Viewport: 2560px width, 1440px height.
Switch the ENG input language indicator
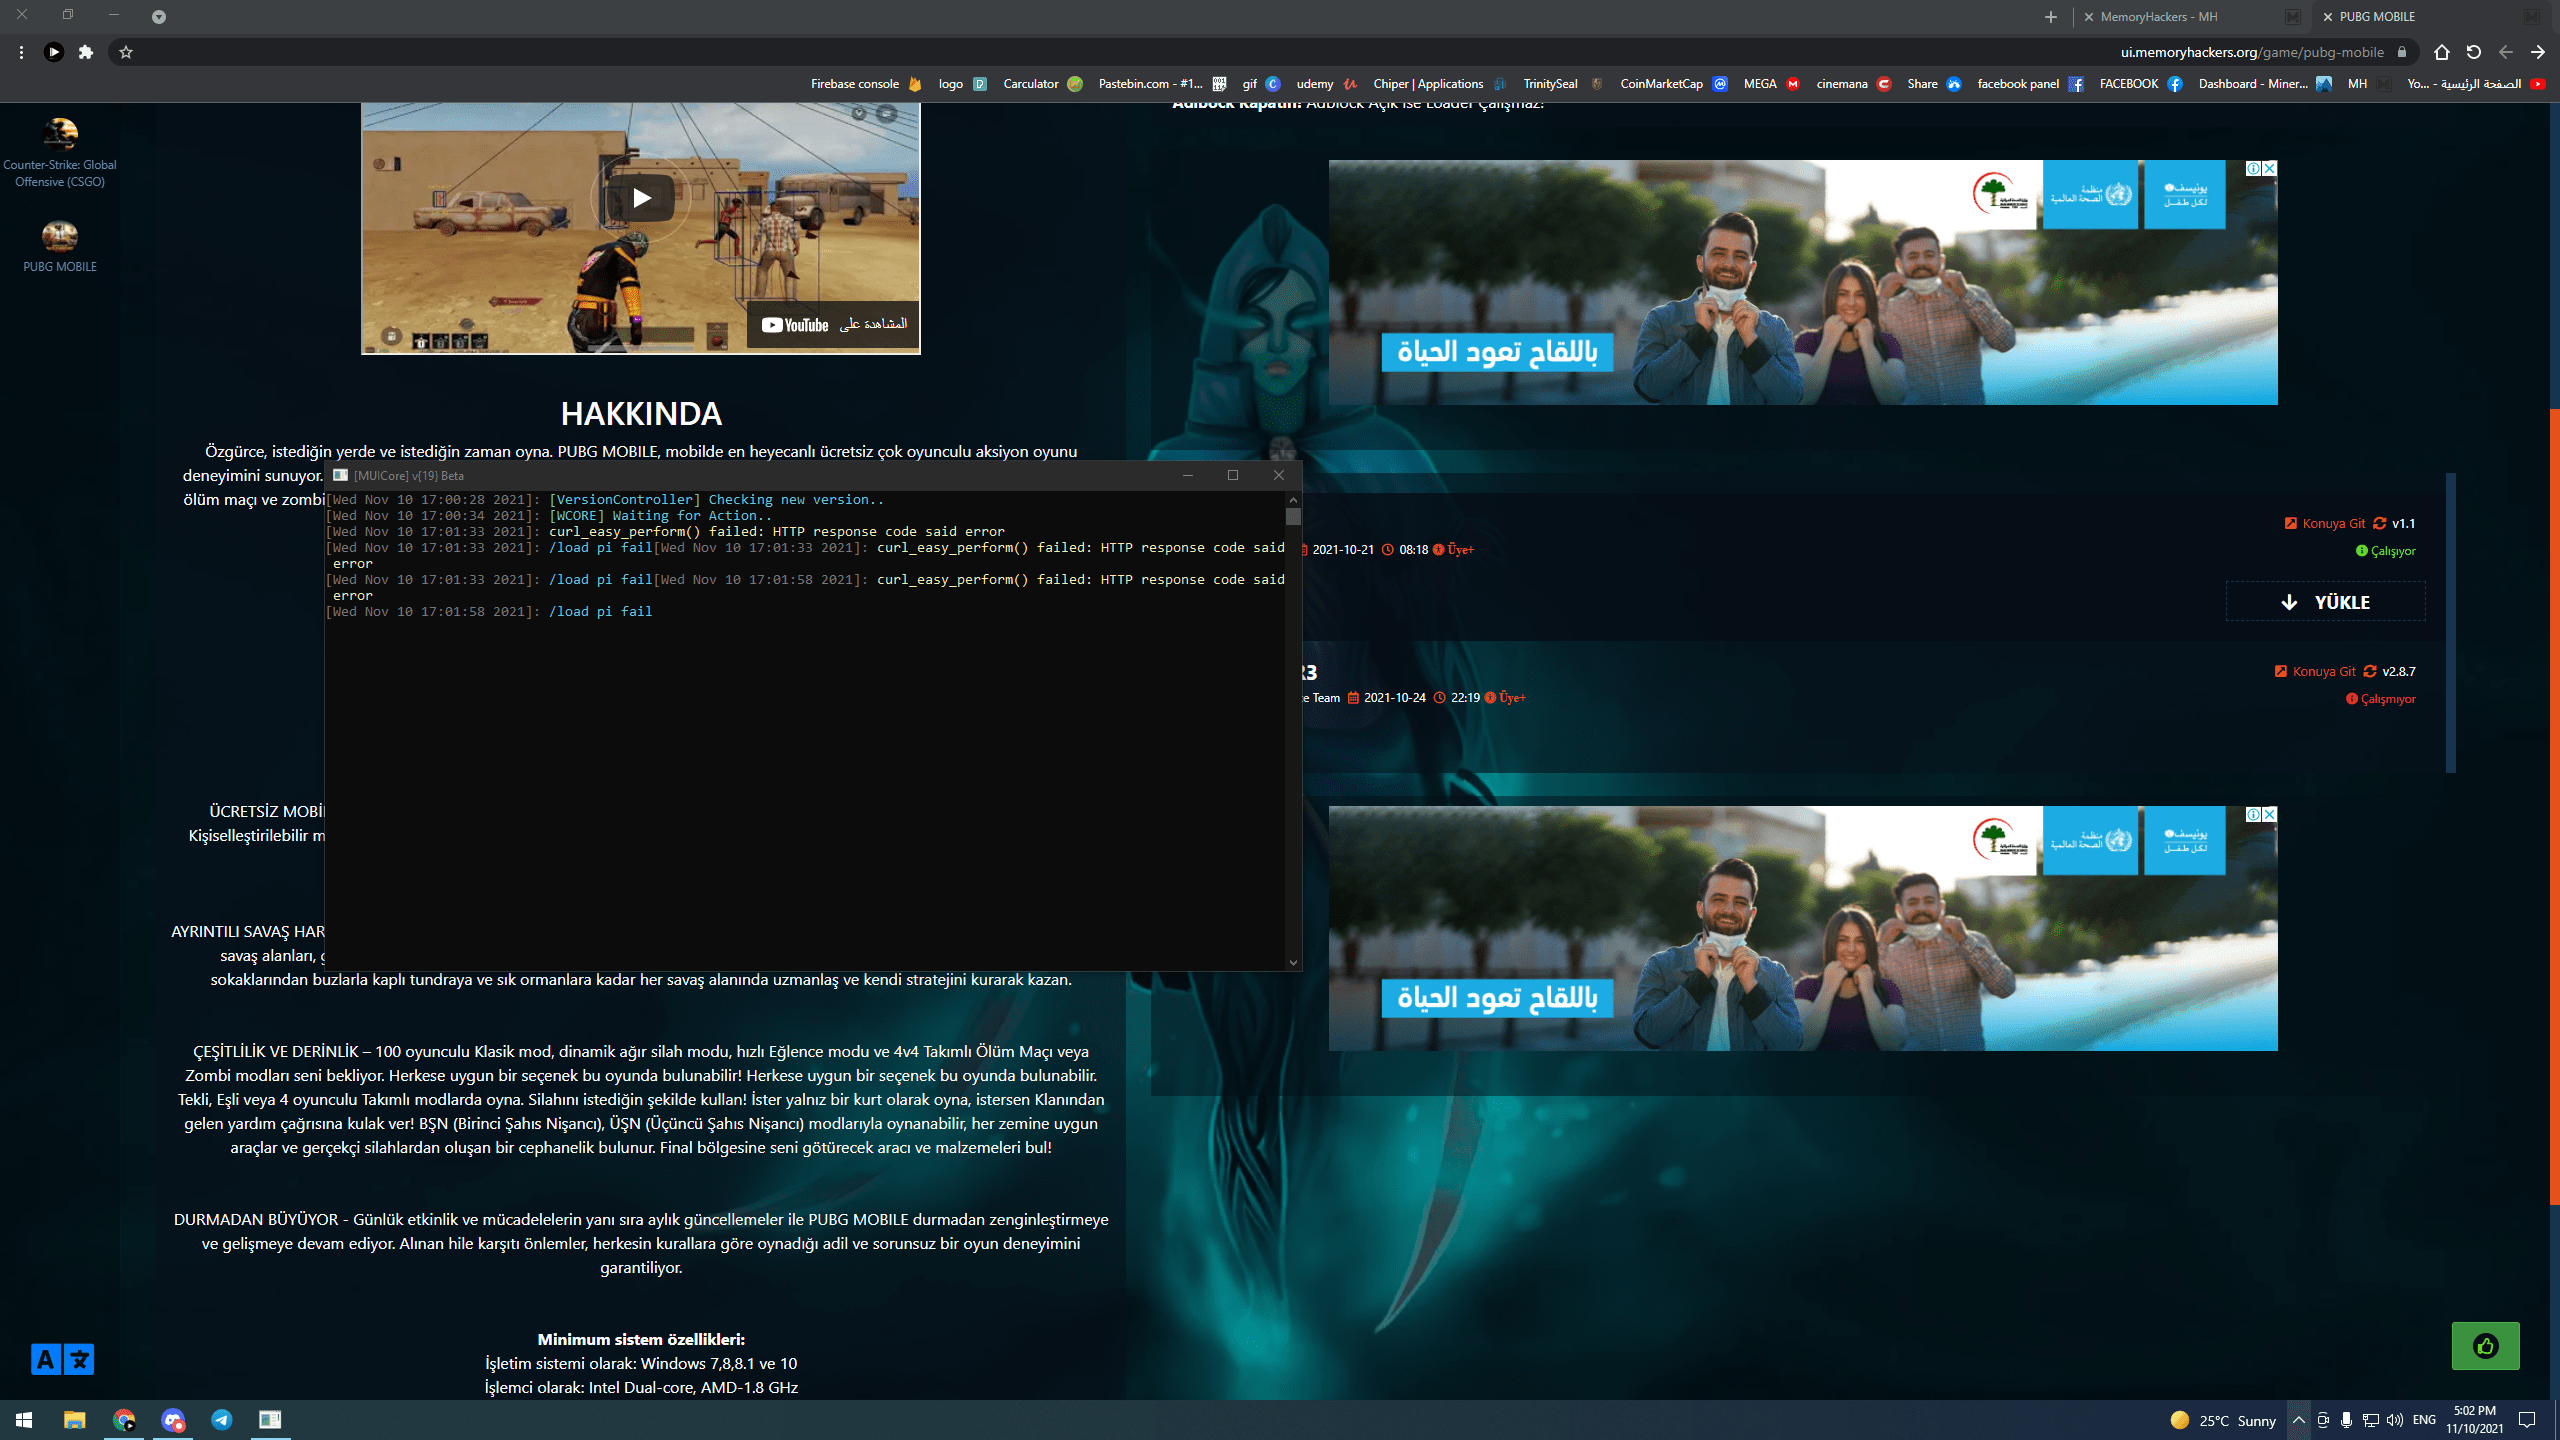click(x=2424, y=1420)
